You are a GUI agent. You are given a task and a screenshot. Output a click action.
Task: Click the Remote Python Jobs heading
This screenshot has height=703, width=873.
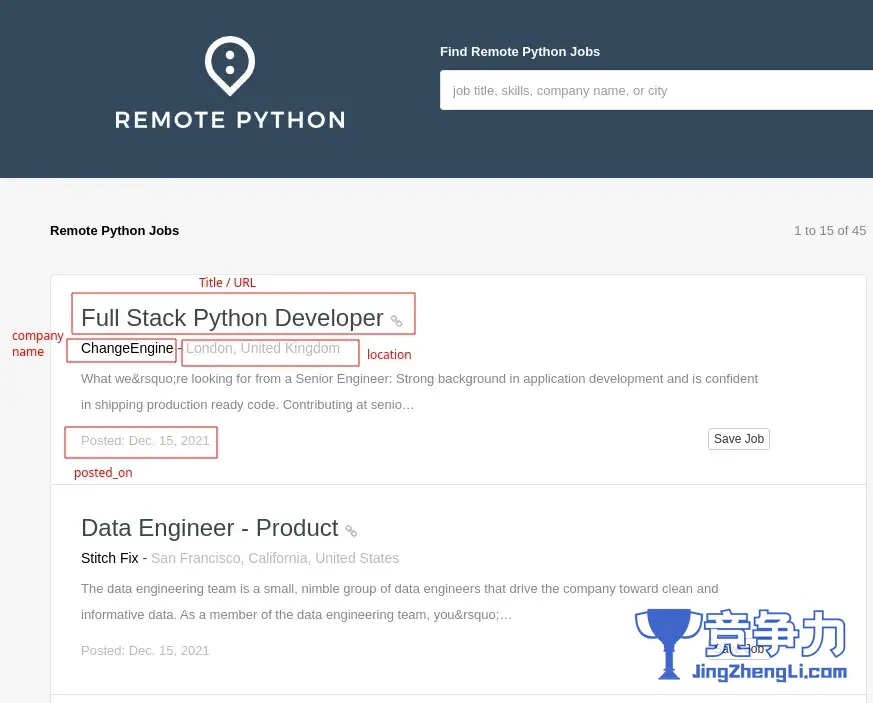[x=115, y=230]
